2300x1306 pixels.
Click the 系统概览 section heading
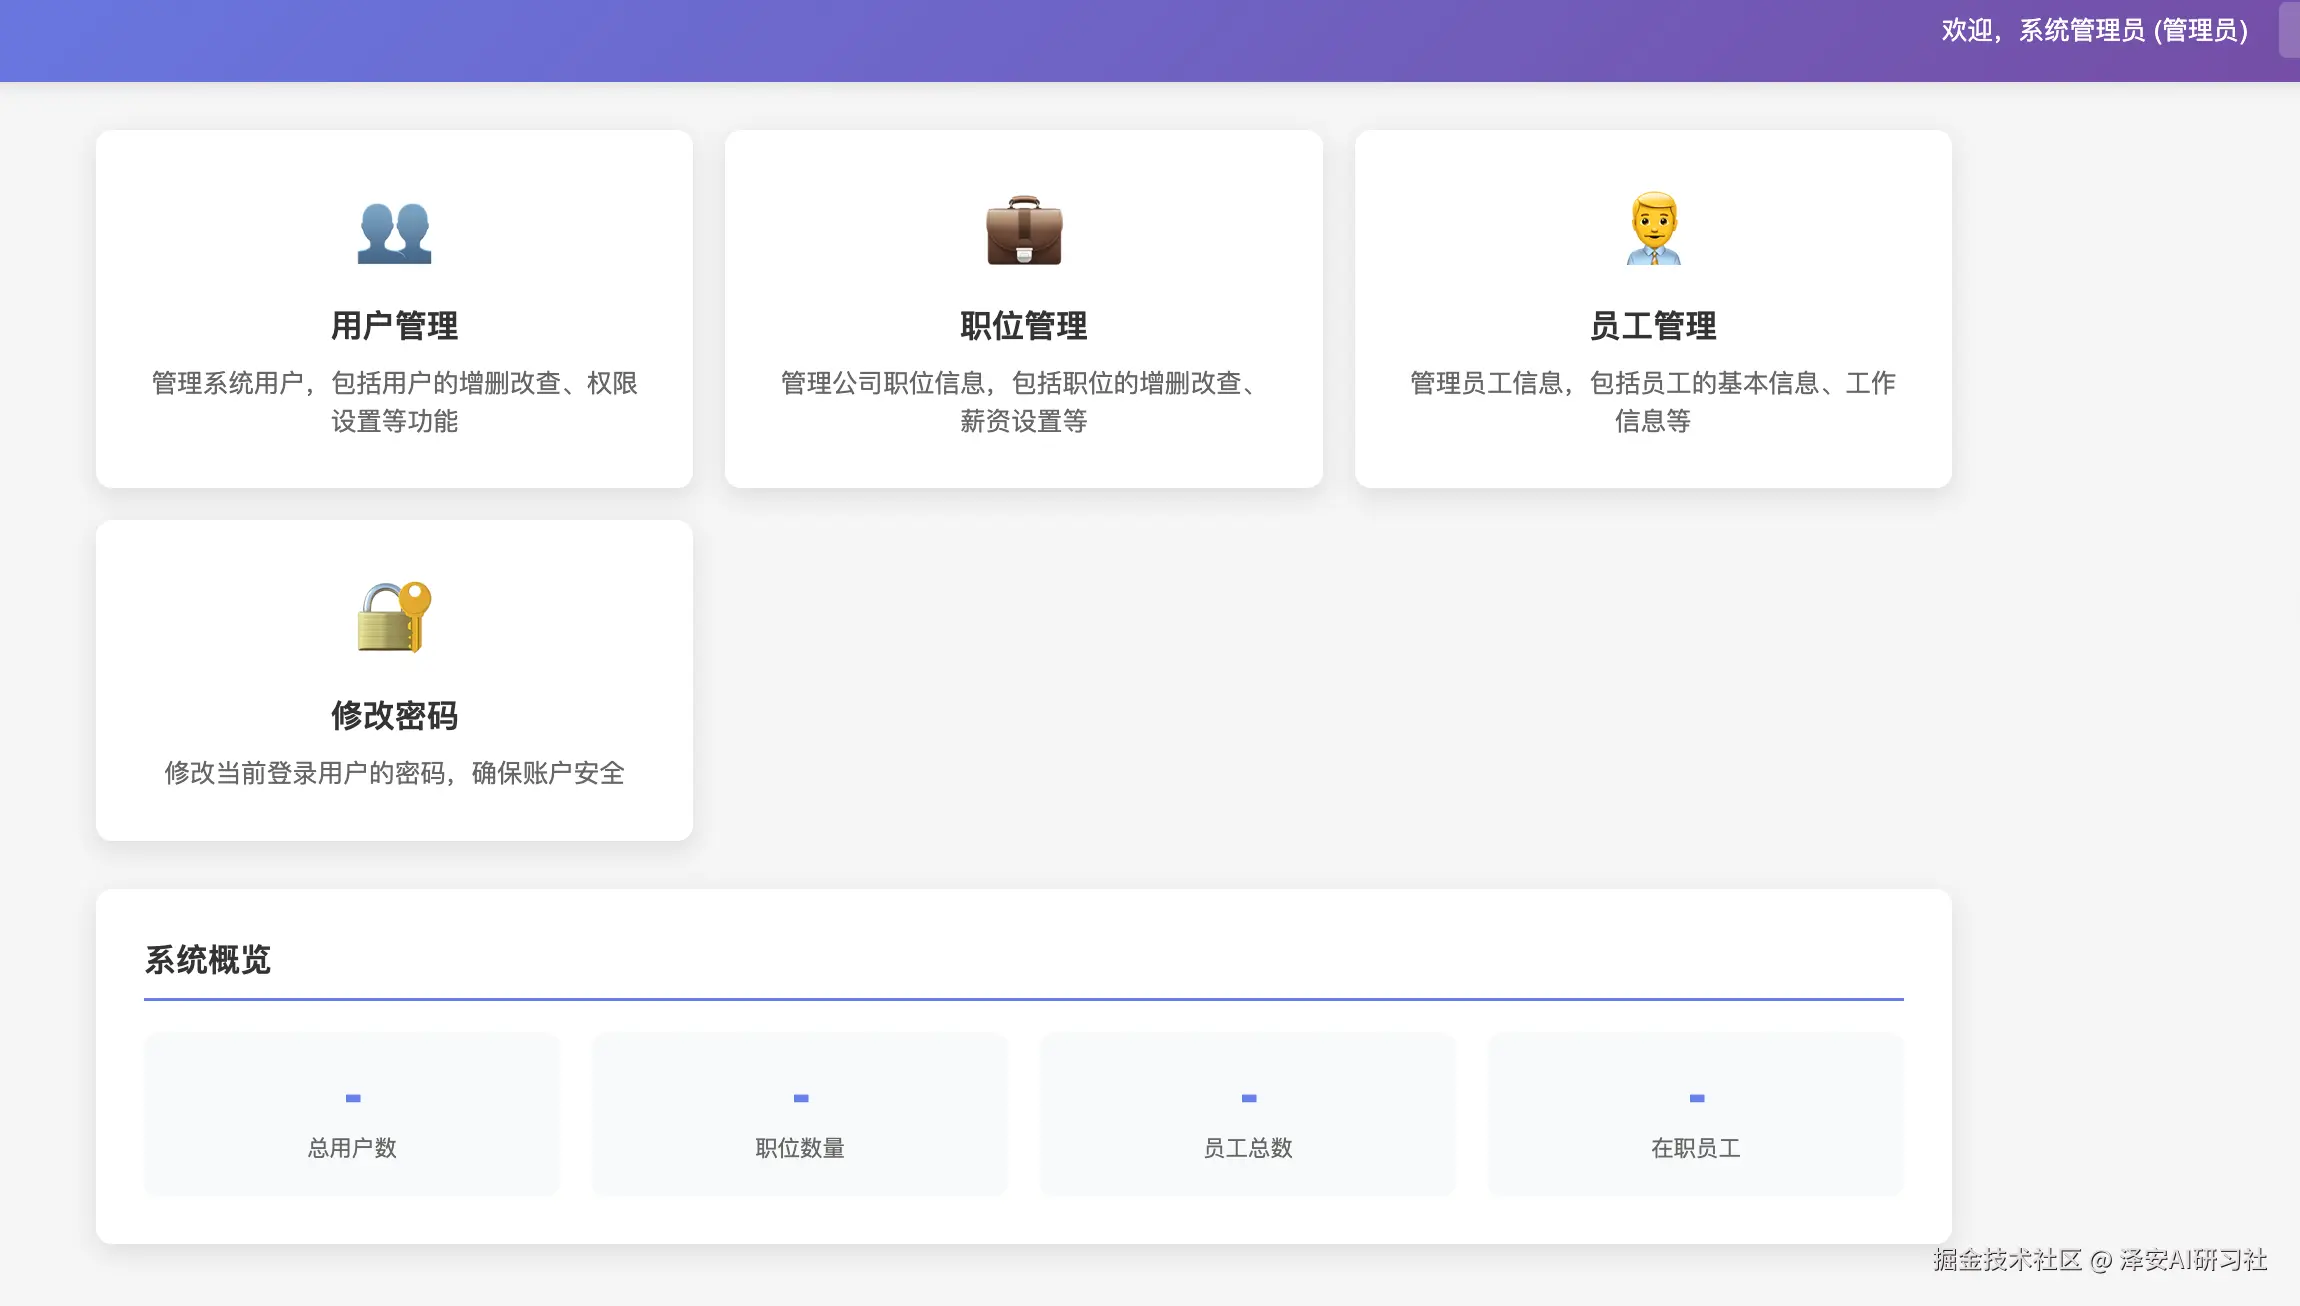tap(208, 960)
